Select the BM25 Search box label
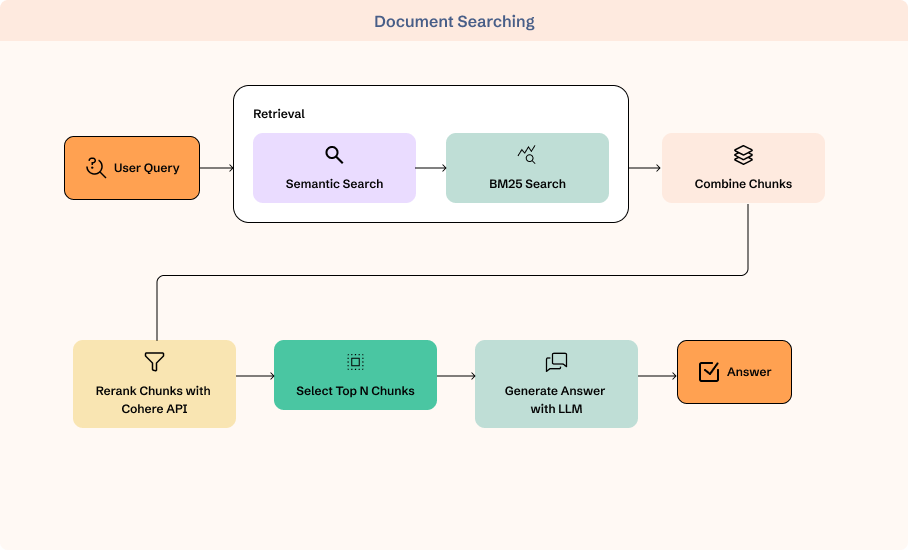Screen dimensions: 908x550 pos(527,184)
